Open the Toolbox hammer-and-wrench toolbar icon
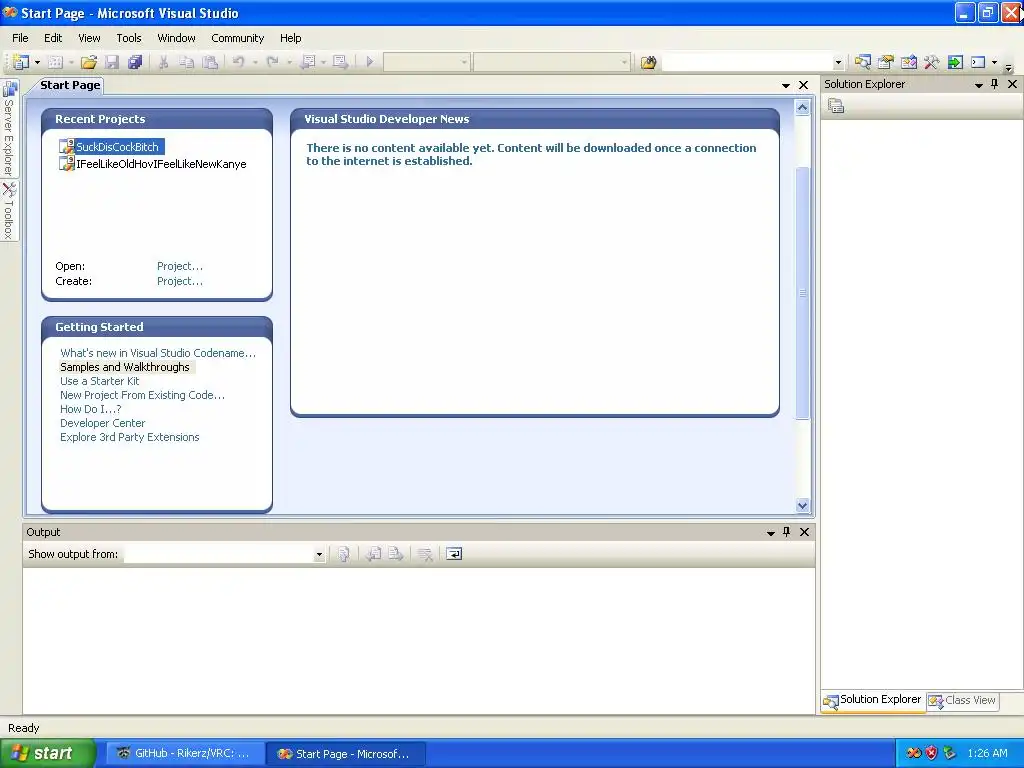The width and height of the screenshot is (1024, 768). 931,62
